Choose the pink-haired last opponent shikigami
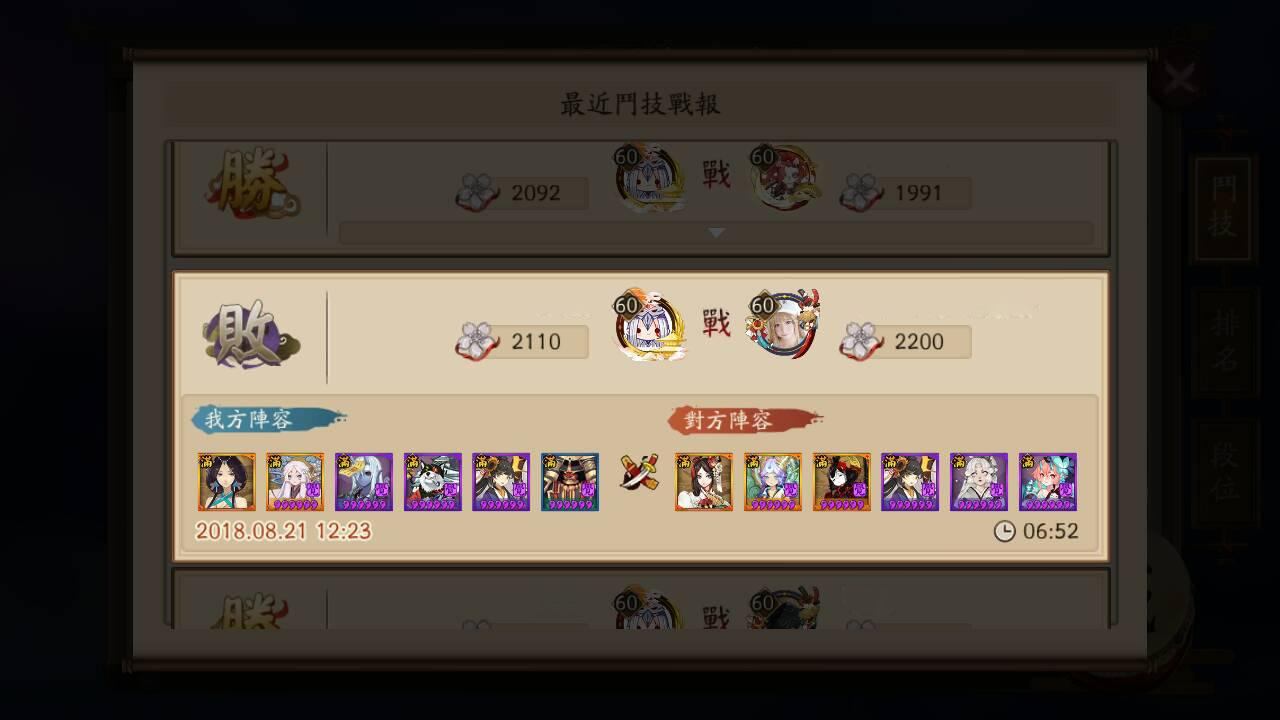The image size is (1280, 720). pos(1048,482)
